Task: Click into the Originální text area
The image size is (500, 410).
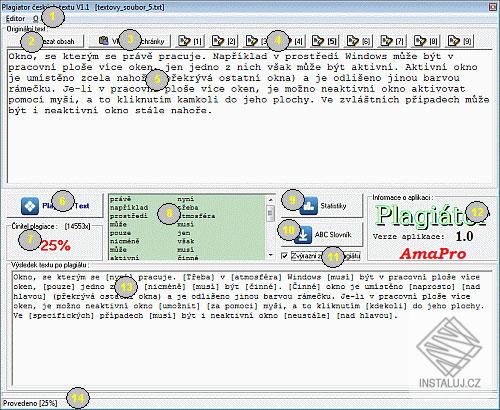Action: pyautogui.click(x=249, y=116)
